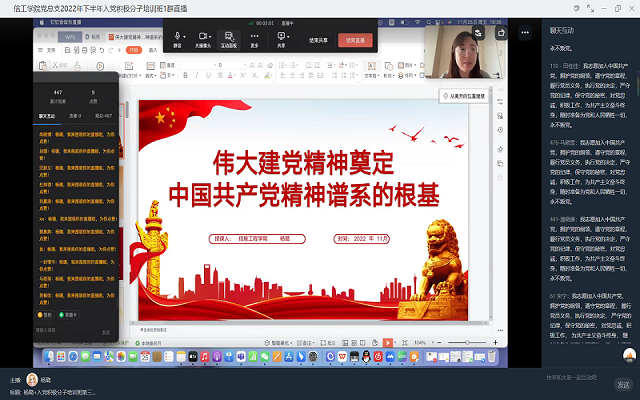Viewport: 640px width, 400px height.
Task: Expand camera options arrow in the live toolbar
Action: coord(210,37)
